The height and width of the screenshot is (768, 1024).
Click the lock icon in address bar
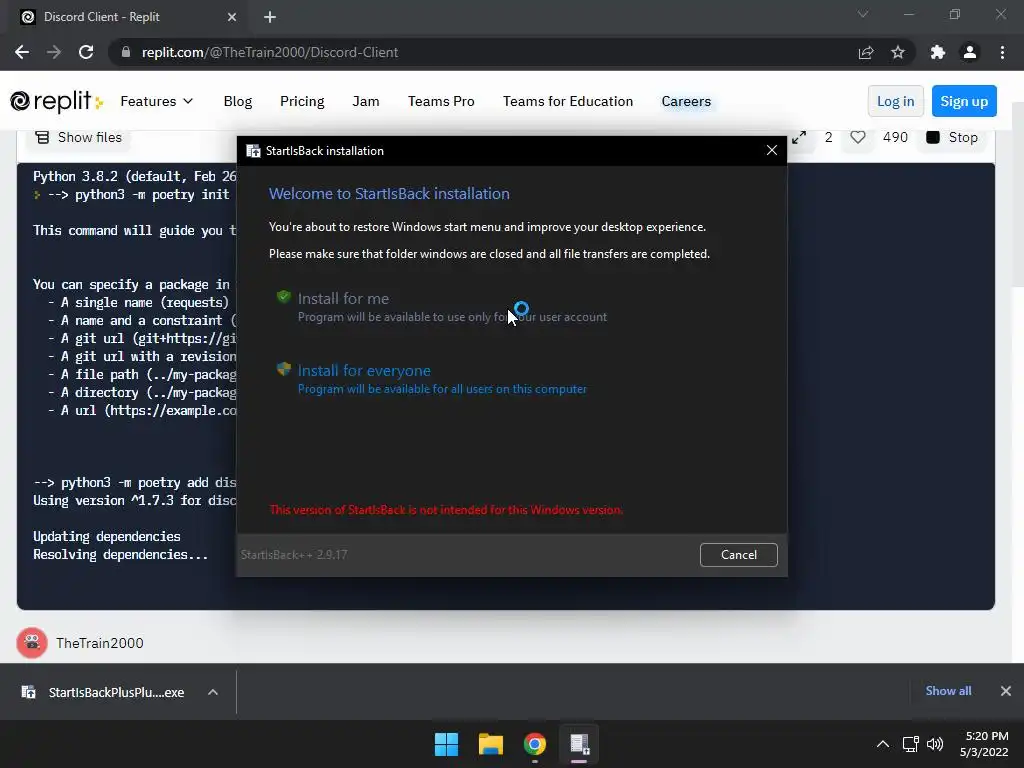pos(126,52)
